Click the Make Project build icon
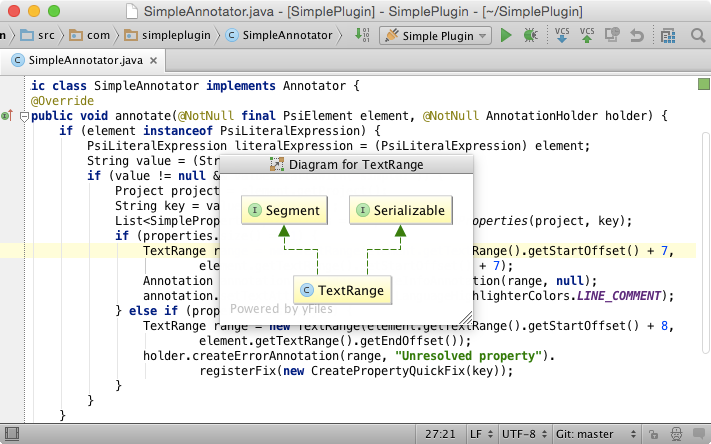The height and width of the screenshot is (444, 711). point(362,35)
